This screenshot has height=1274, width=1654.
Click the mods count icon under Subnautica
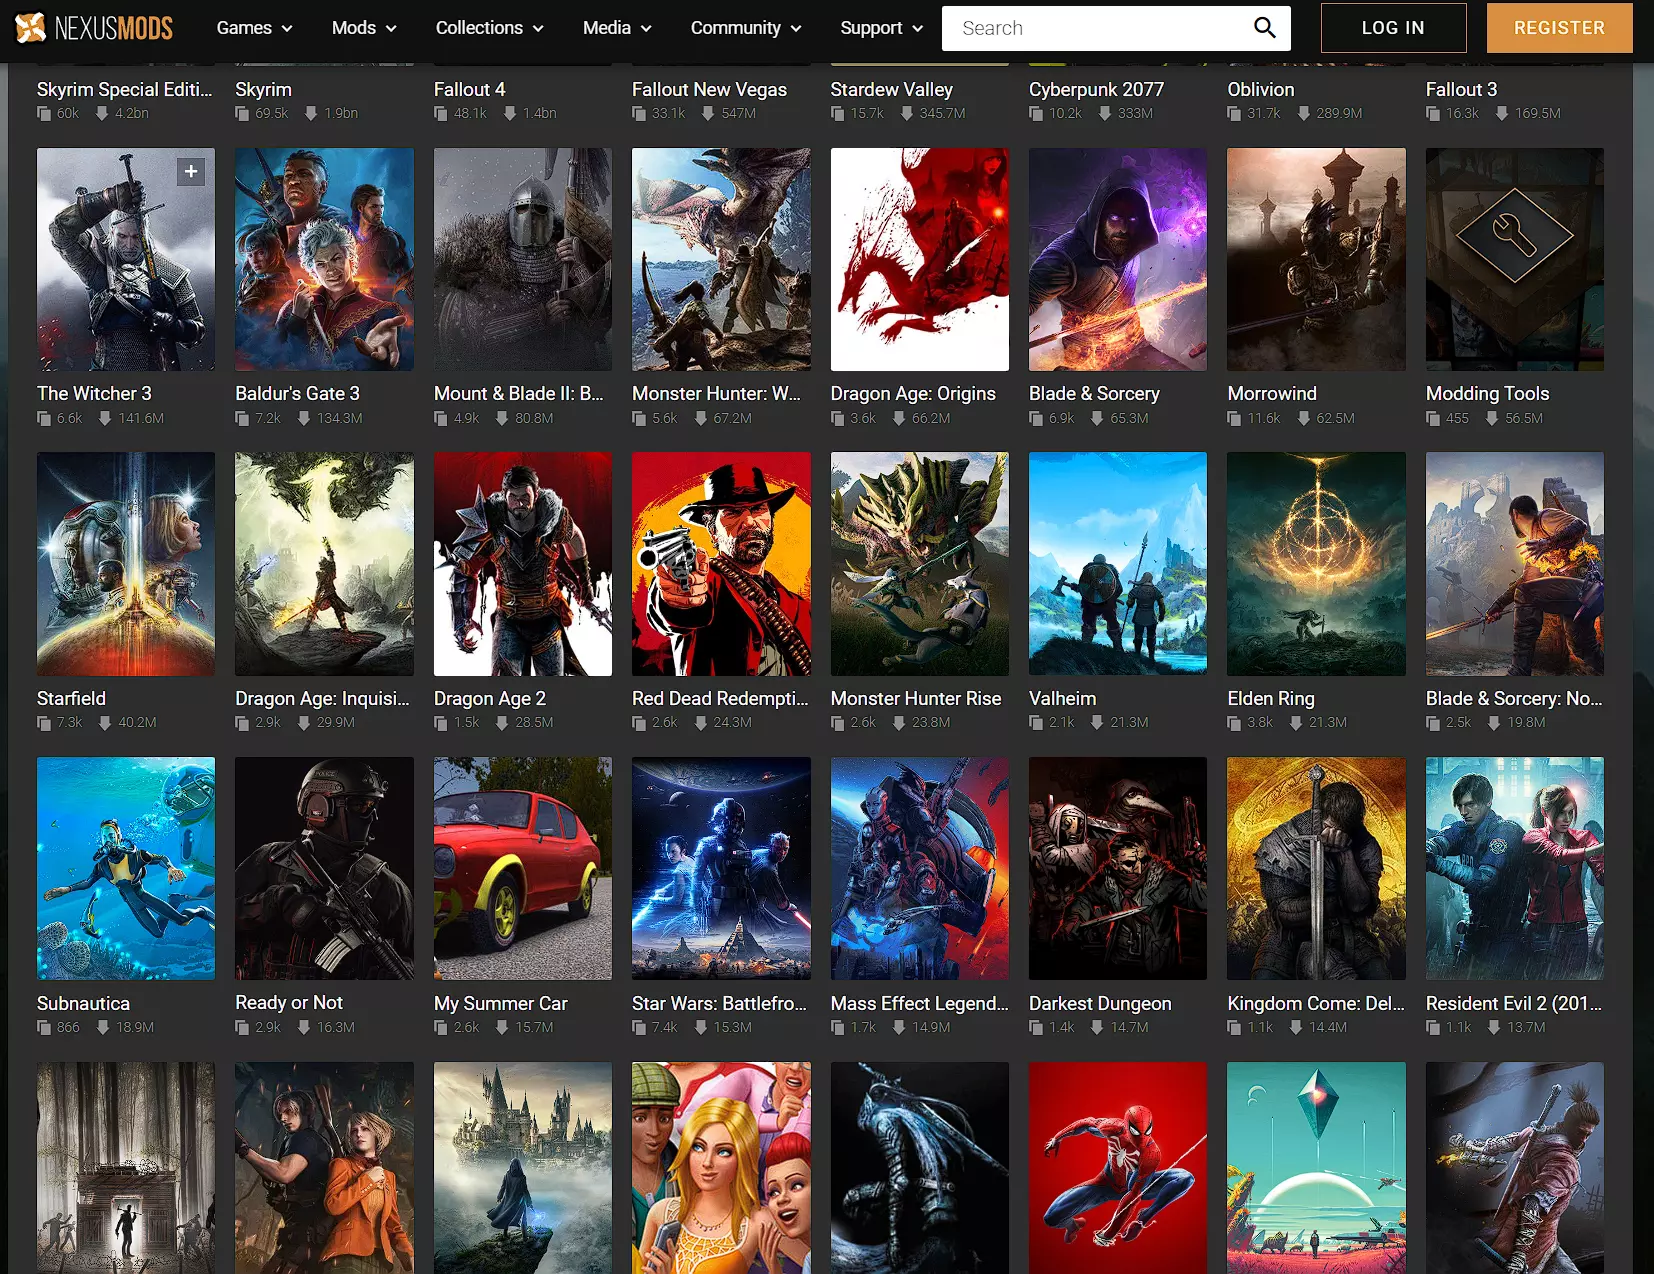coord(44,1028)
